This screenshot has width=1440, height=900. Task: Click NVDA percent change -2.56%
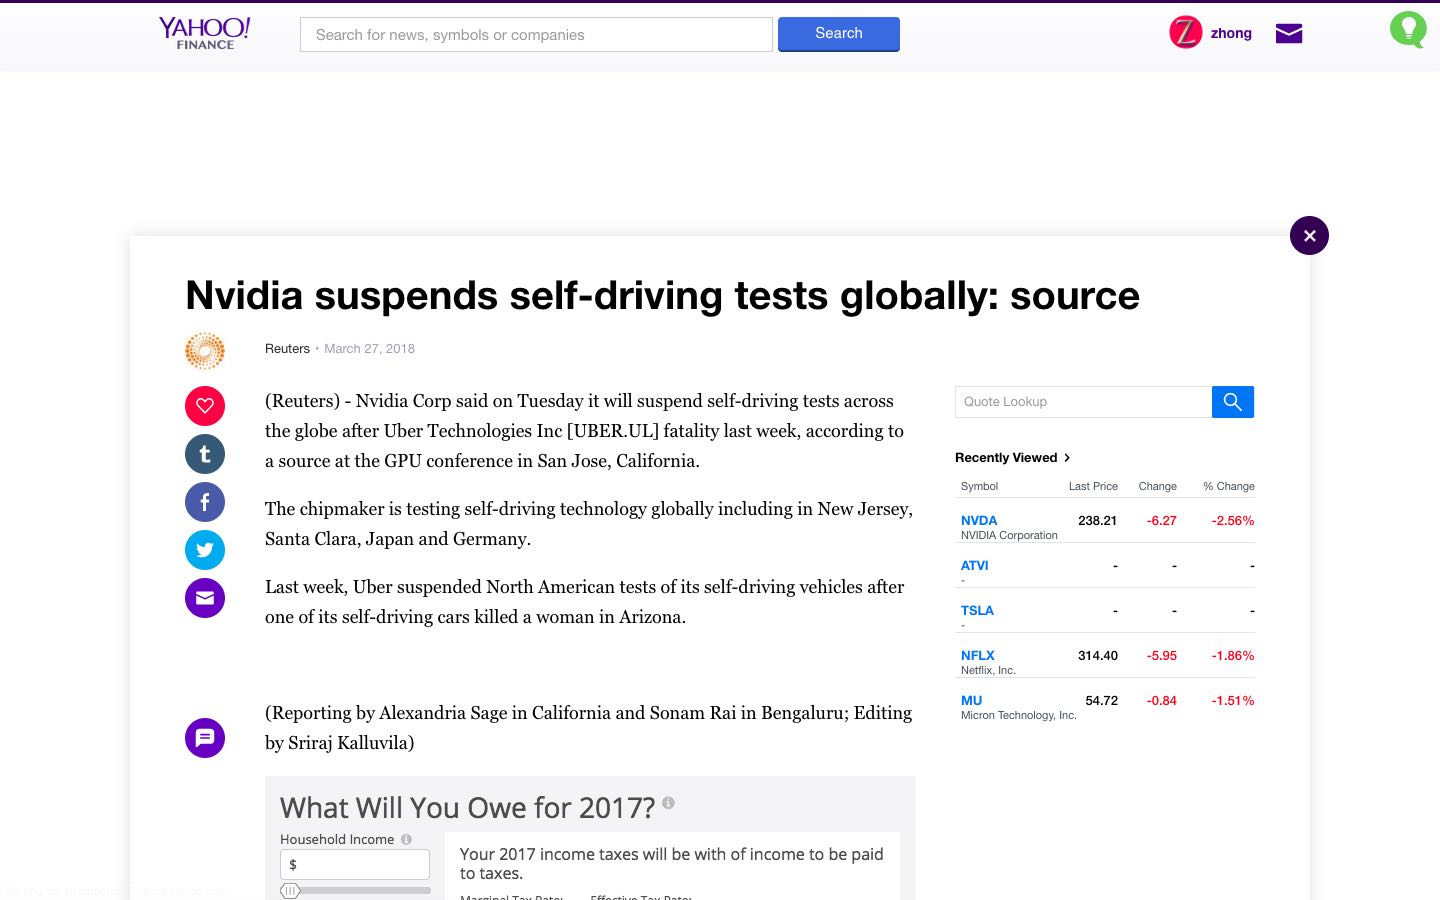pyautogui.click(x=1233, y=520)
